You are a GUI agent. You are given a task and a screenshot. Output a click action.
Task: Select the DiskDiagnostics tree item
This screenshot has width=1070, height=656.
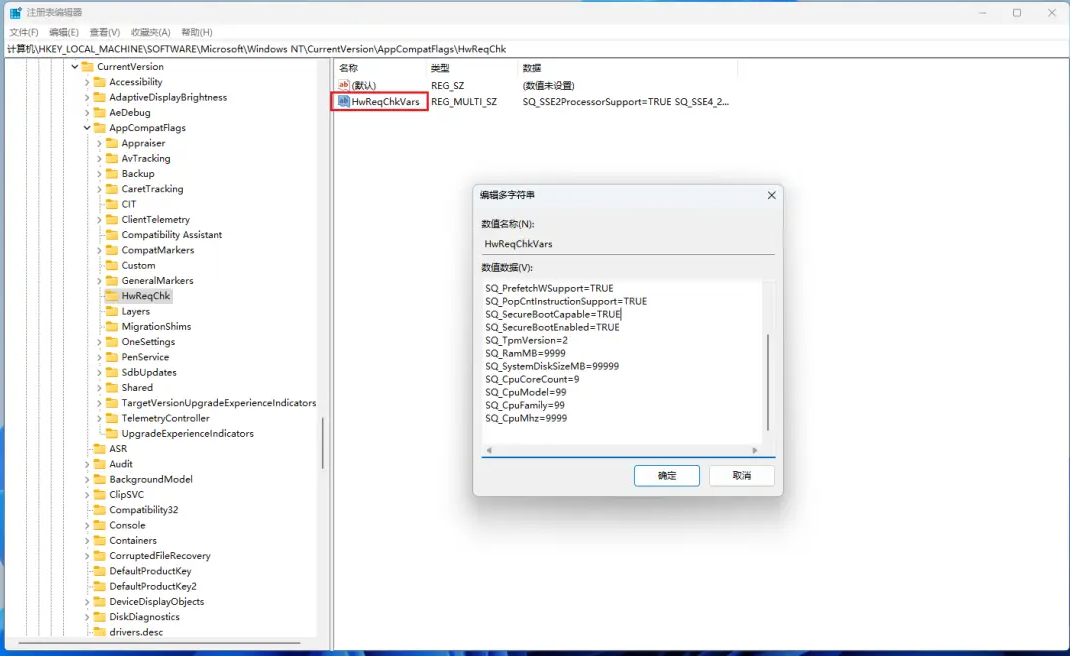click(x=144, y=617)
